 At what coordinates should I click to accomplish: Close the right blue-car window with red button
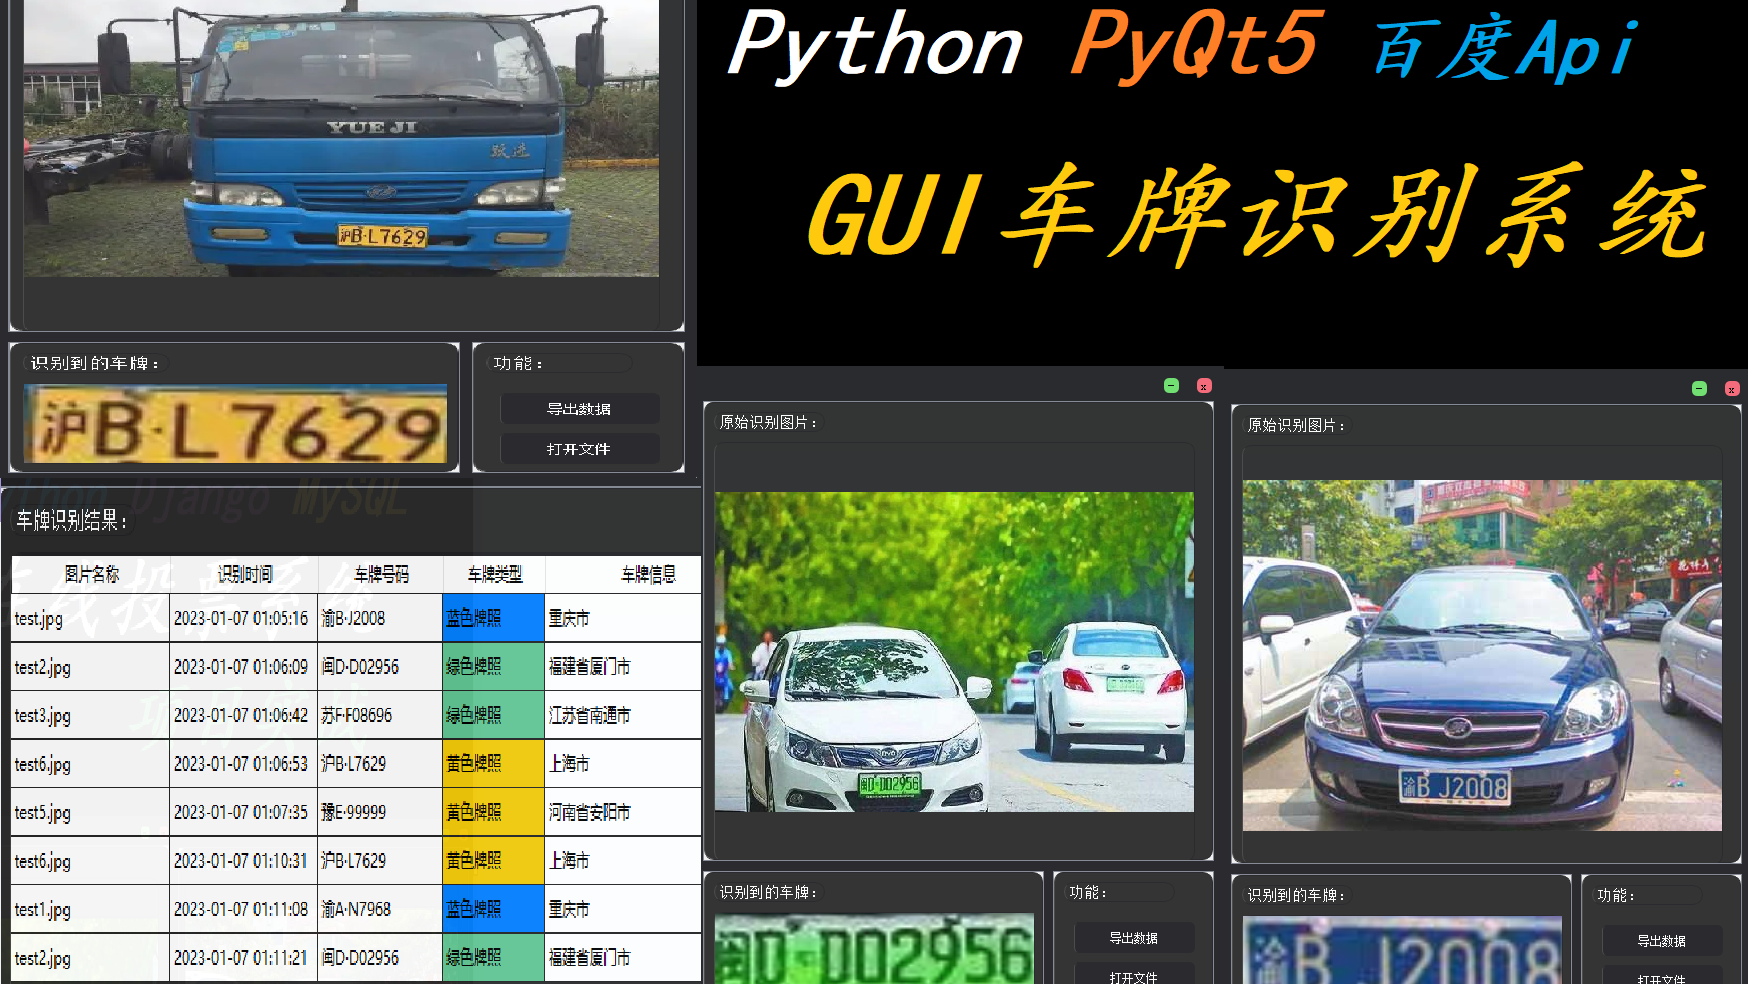pos(1732,388)
